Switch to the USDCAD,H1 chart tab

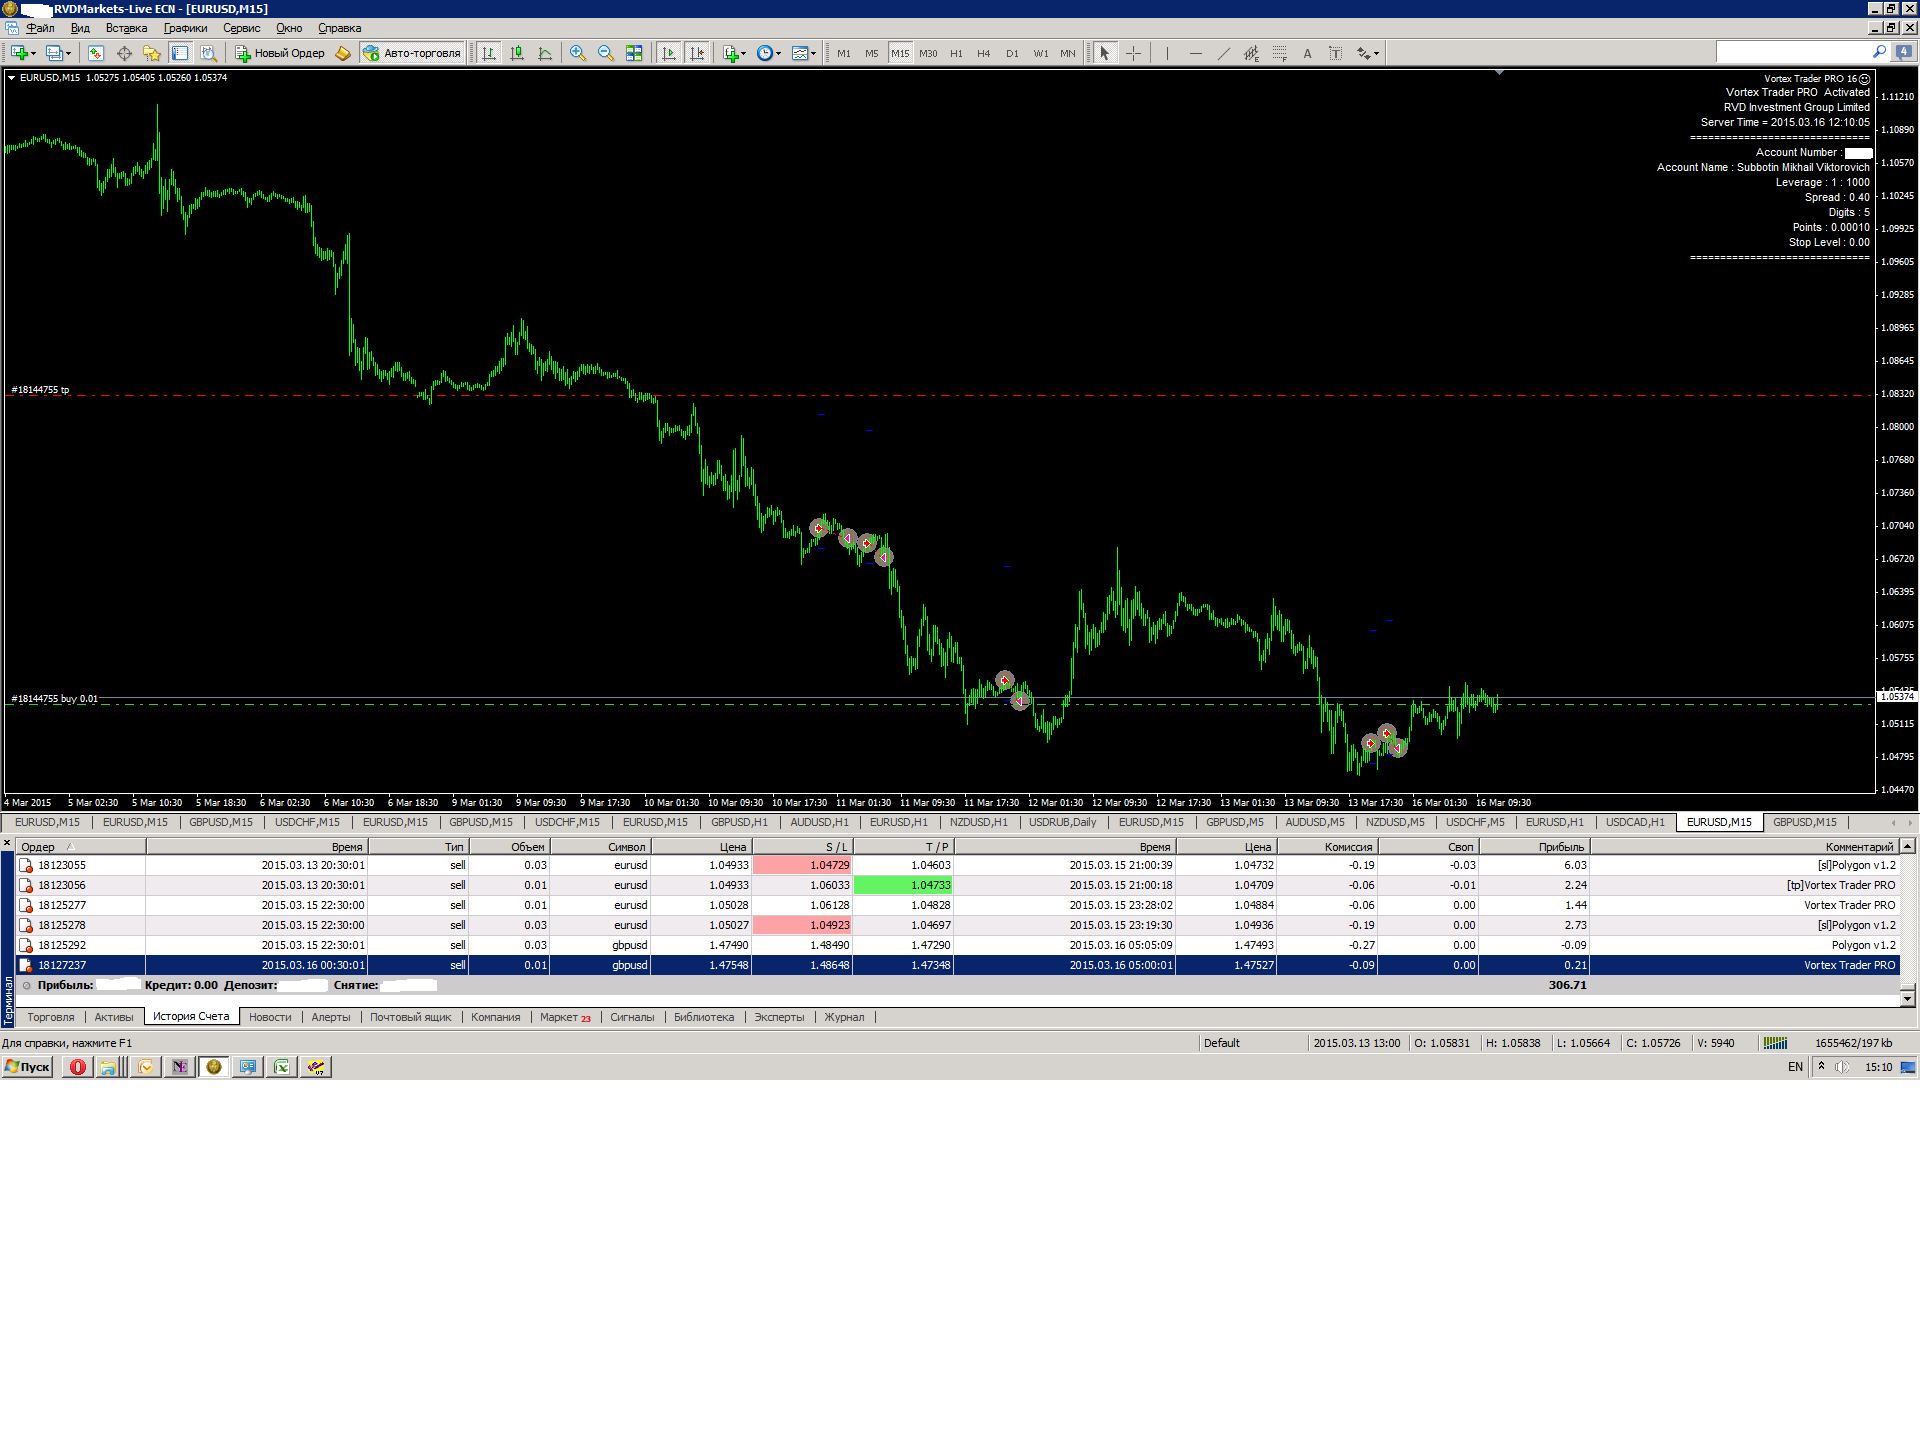[1635, 822]
